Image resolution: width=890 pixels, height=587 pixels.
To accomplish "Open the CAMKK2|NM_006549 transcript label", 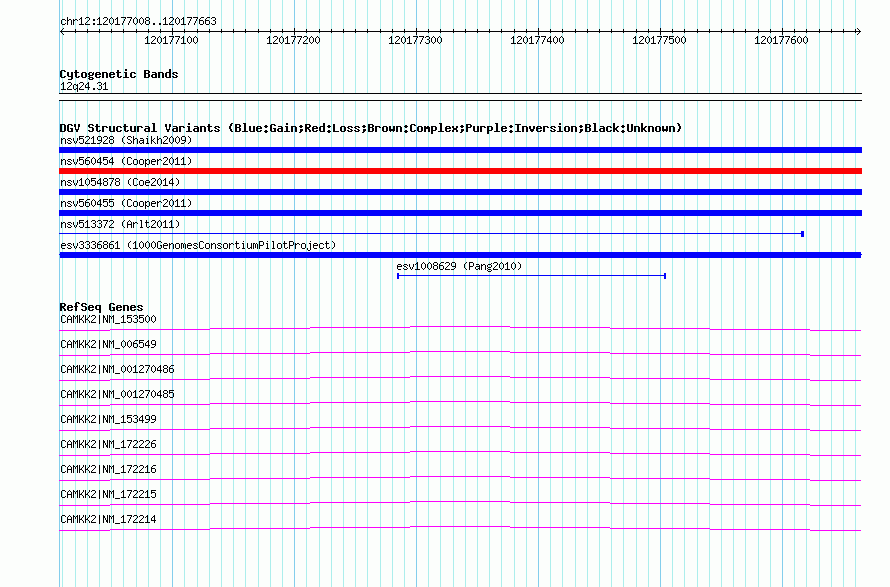I will 108,344.
